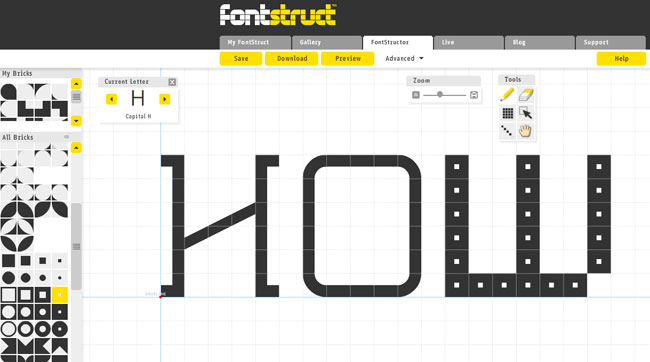Close the Current Letter panel
Viewport: 650px width, 362px height.
(172, 82)
